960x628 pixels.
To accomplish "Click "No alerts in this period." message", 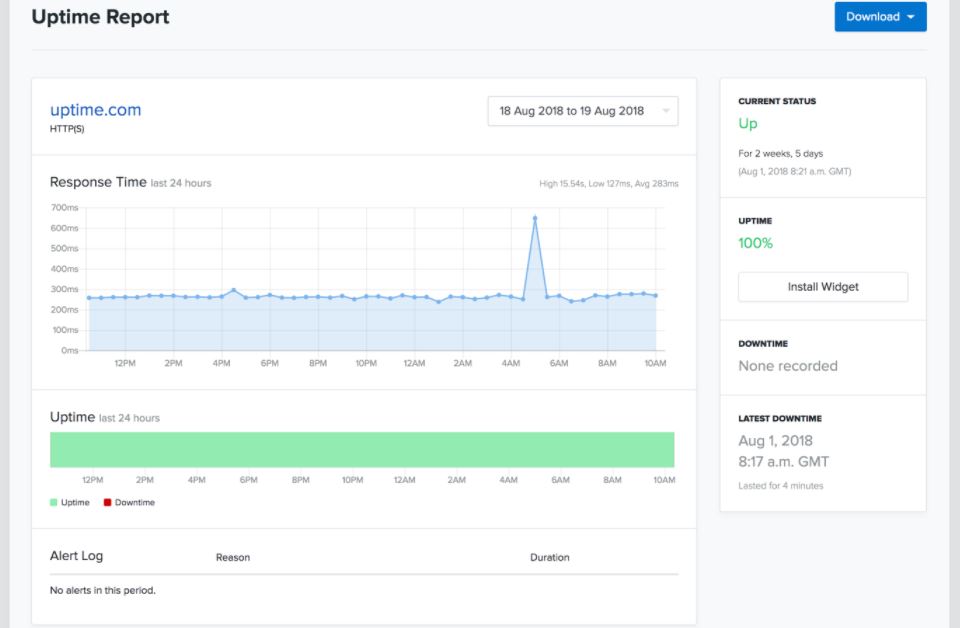I will click(x=103, y=590).
